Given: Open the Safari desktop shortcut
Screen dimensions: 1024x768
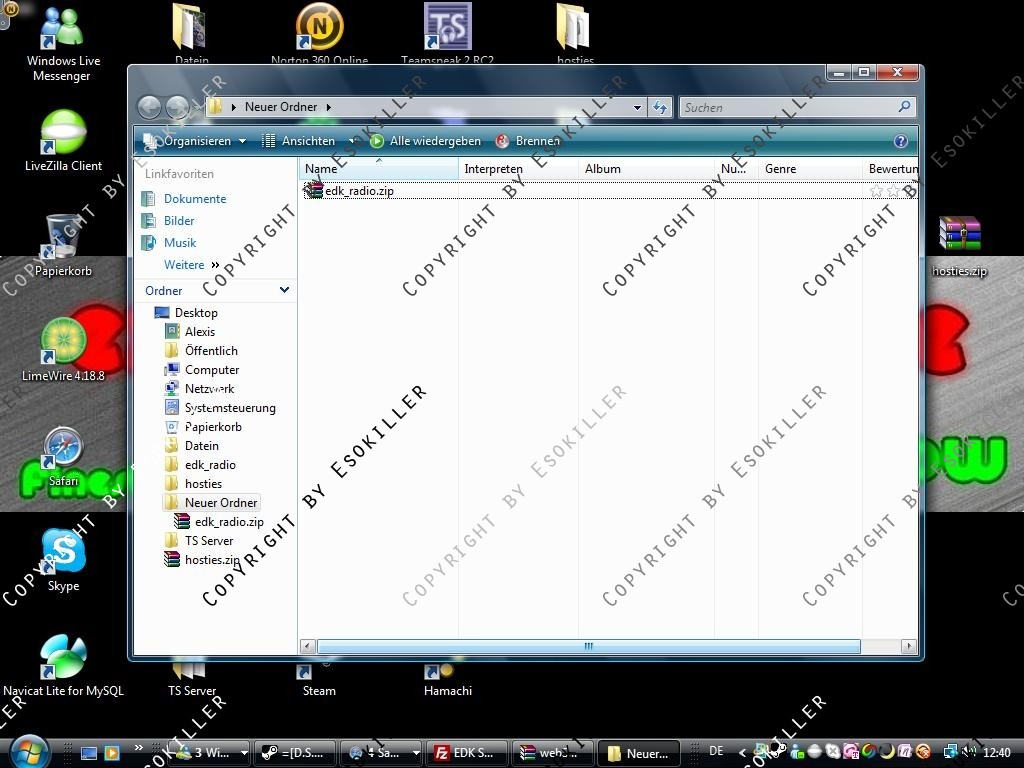Looking at the screenshot, I should pyautogui.click(x=63, y=451).
